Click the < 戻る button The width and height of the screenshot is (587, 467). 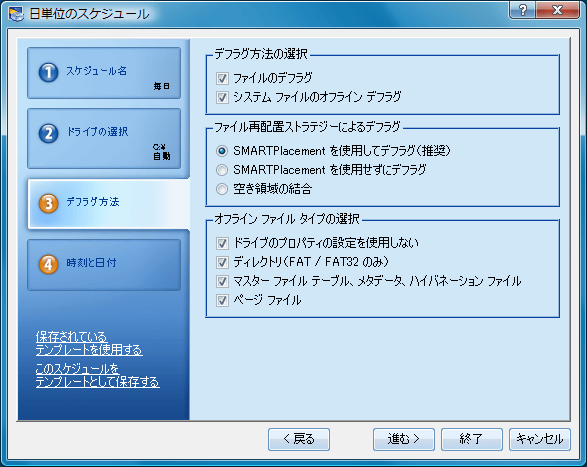[299, 439]
